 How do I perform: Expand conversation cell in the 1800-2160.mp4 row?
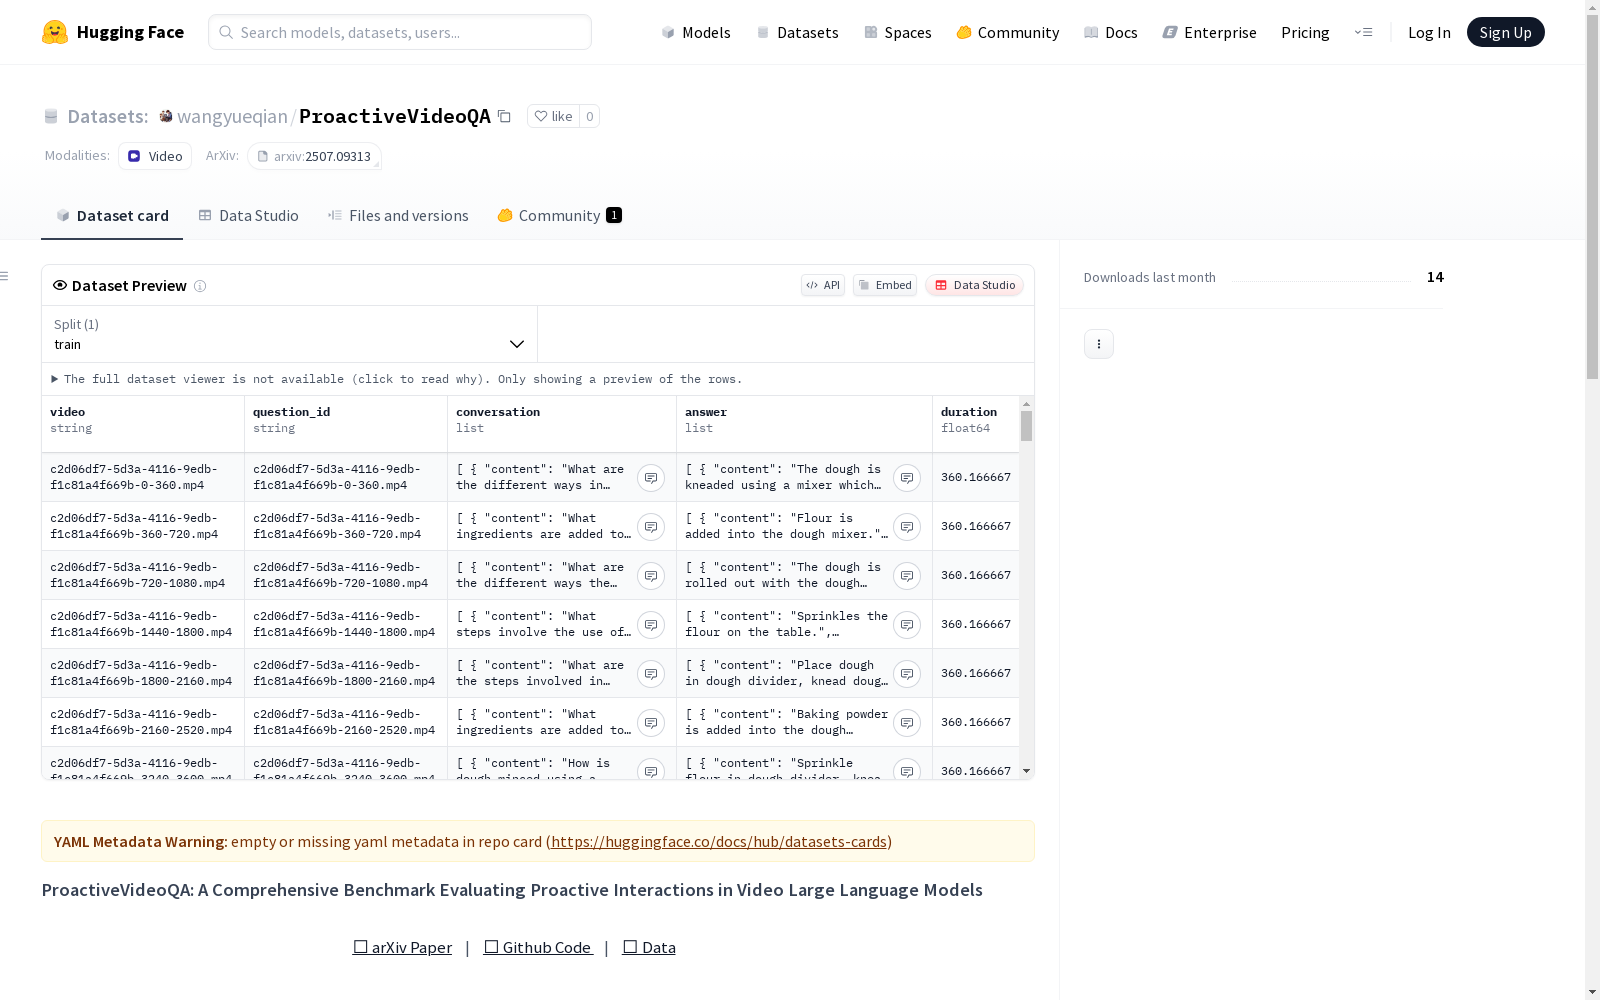point(651,674)
